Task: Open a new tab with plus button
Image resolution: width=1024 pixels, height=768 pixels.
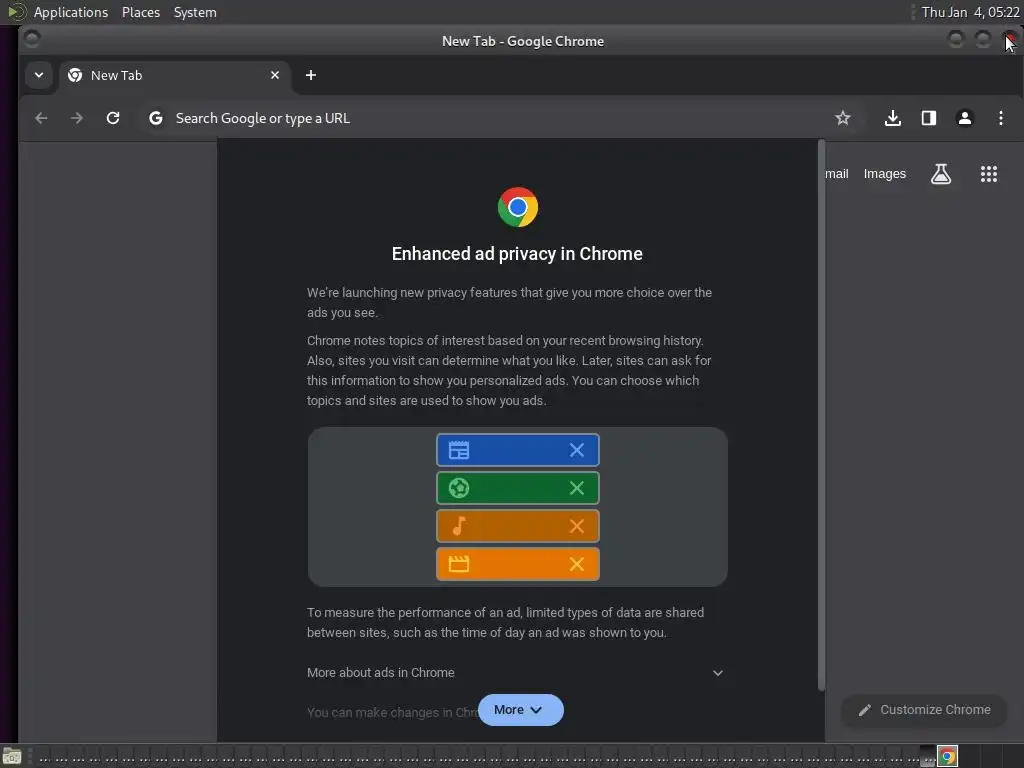Action: (311, 75)
